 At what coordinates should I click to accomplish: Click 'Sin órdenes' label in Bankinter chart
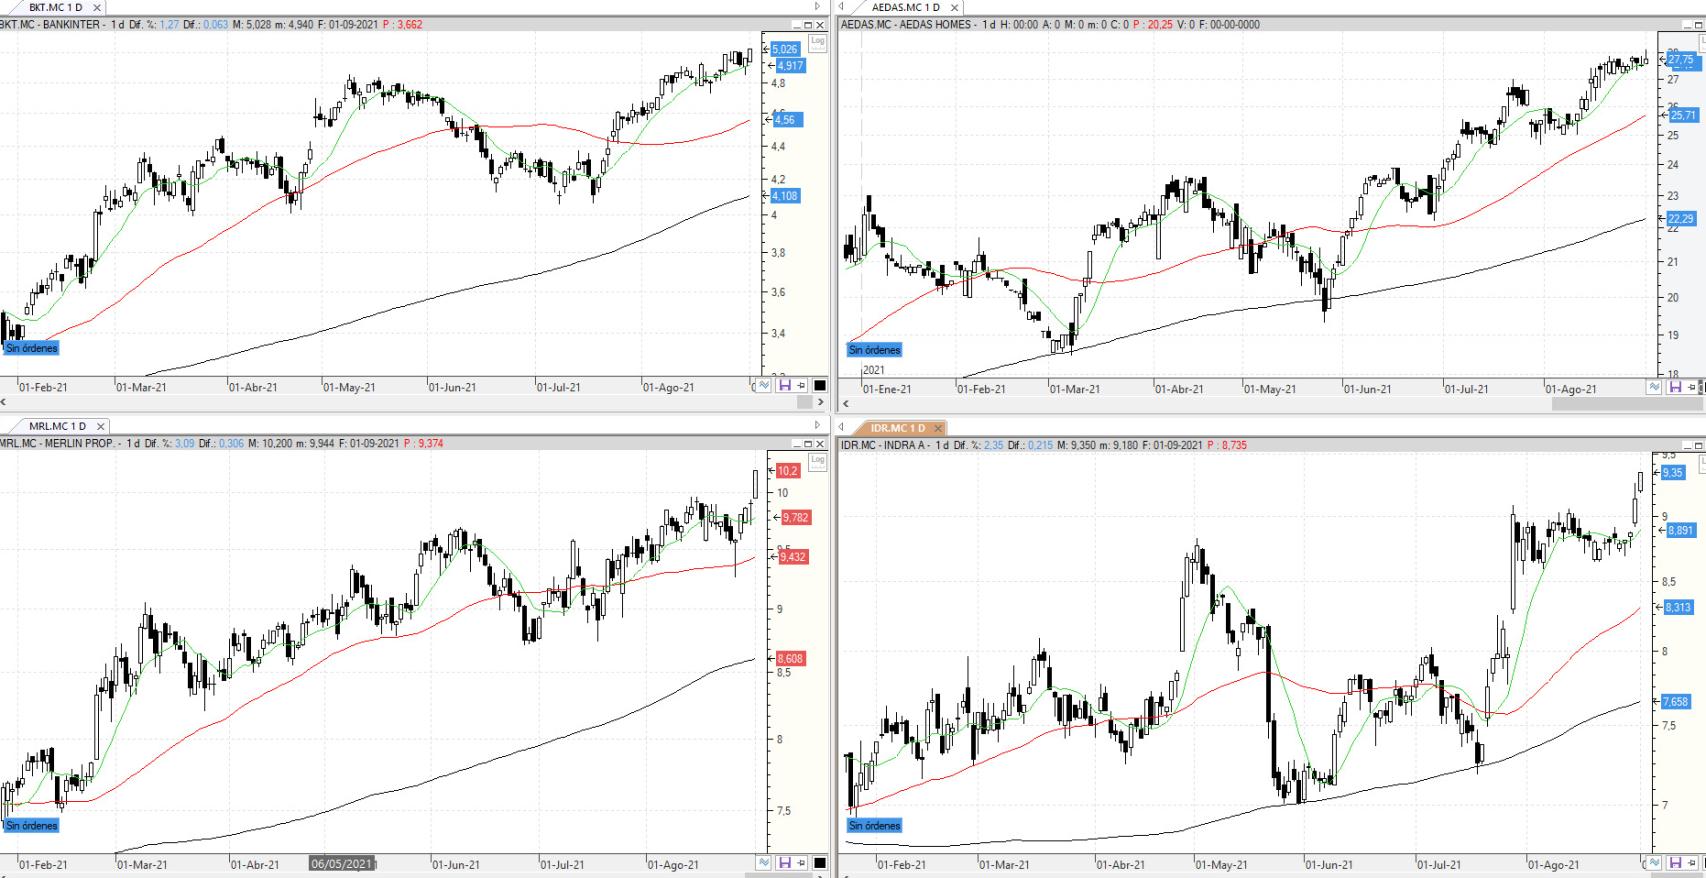(x=31, y=348)
